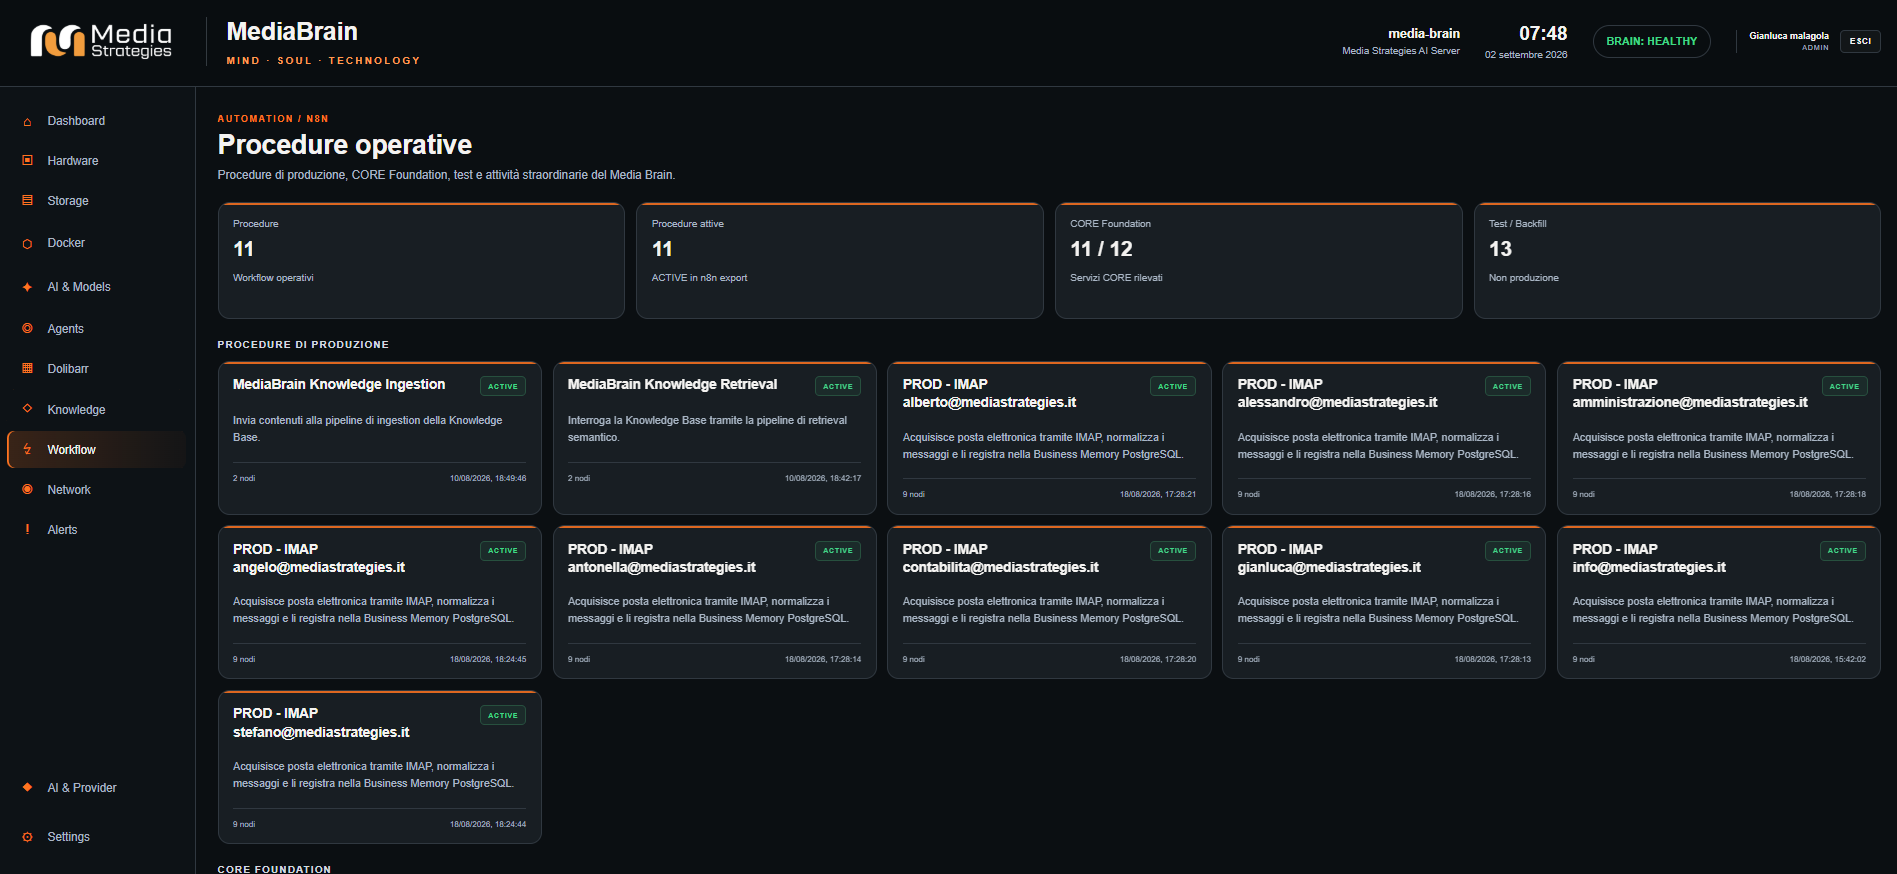The height and width of the screenshot is (874, 1897).
Task: Open the Hardware section
Action: pyautogui.click(x=97, y=161)
